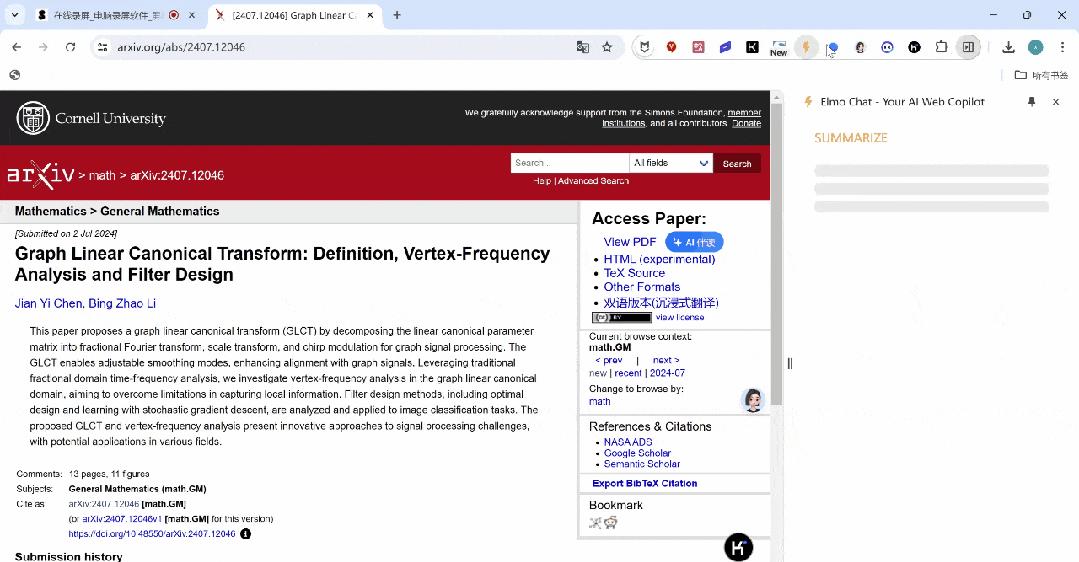Open the Chrome downloads icon

(x=1008, y=47)
